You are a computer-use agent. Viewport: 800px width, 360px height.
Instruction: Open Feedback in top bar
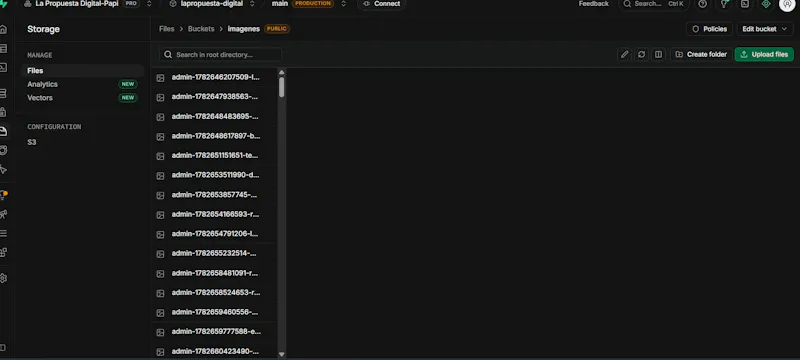(593, 4)
